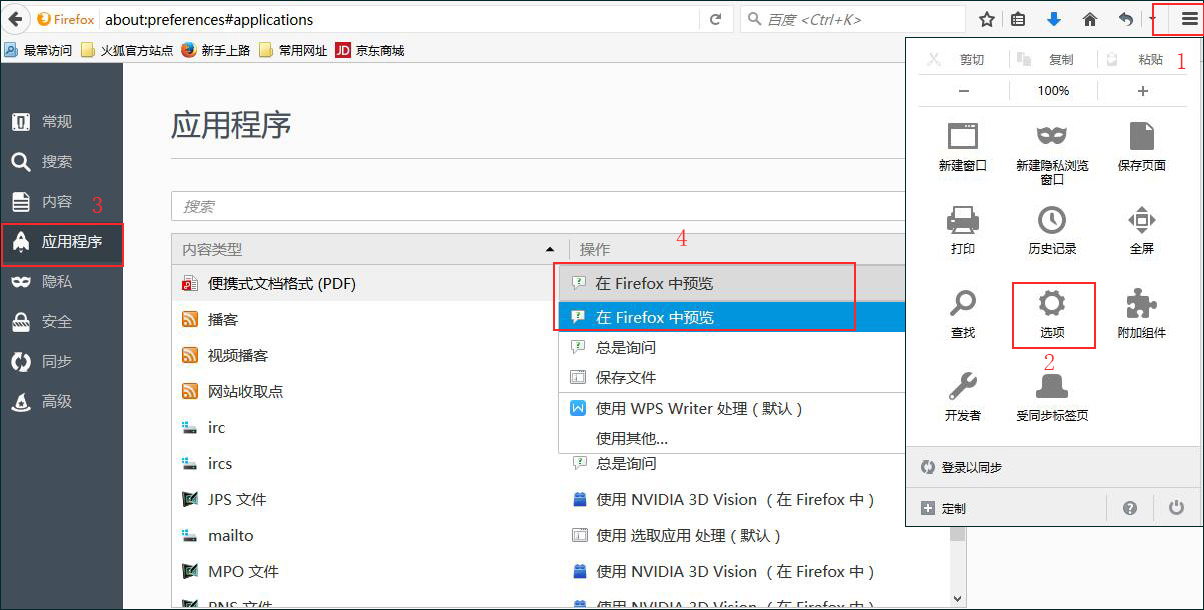1204x610 pixels.
Task: Switch to the 搜索 preferences section
Action: [61, 162]
